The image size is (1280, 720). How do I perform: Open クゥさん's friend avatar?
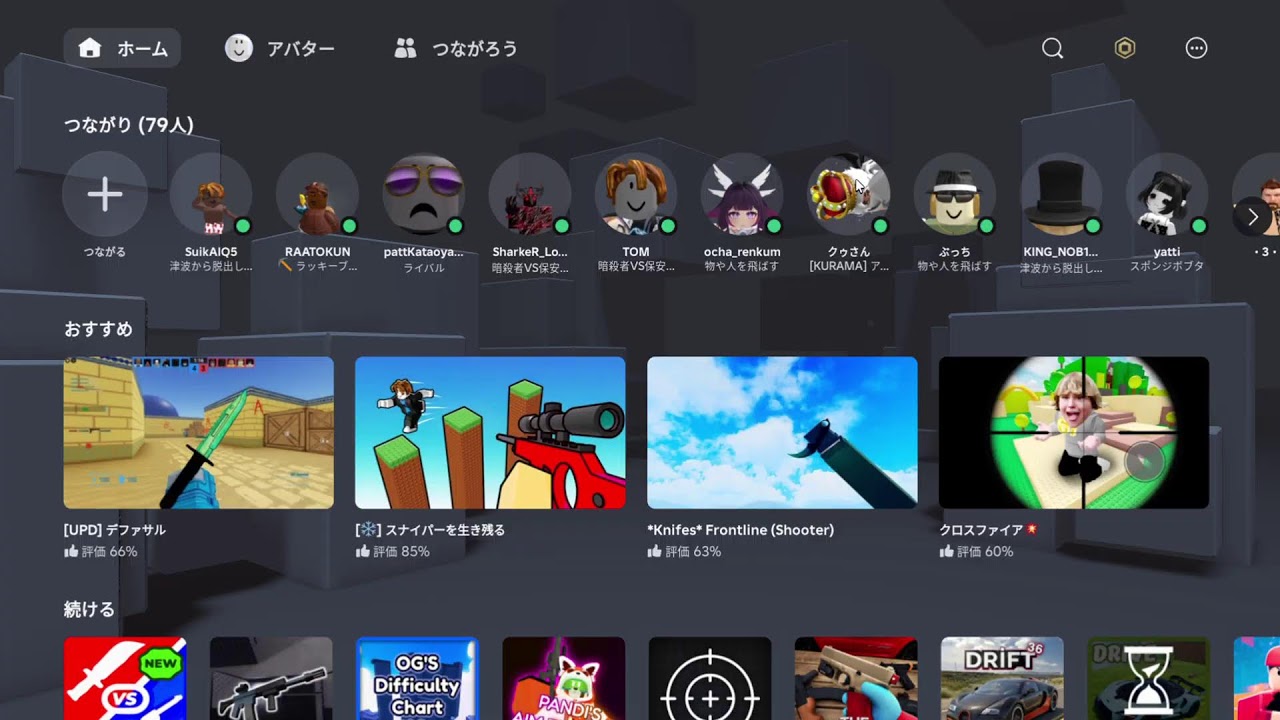(x=848, y=194)
